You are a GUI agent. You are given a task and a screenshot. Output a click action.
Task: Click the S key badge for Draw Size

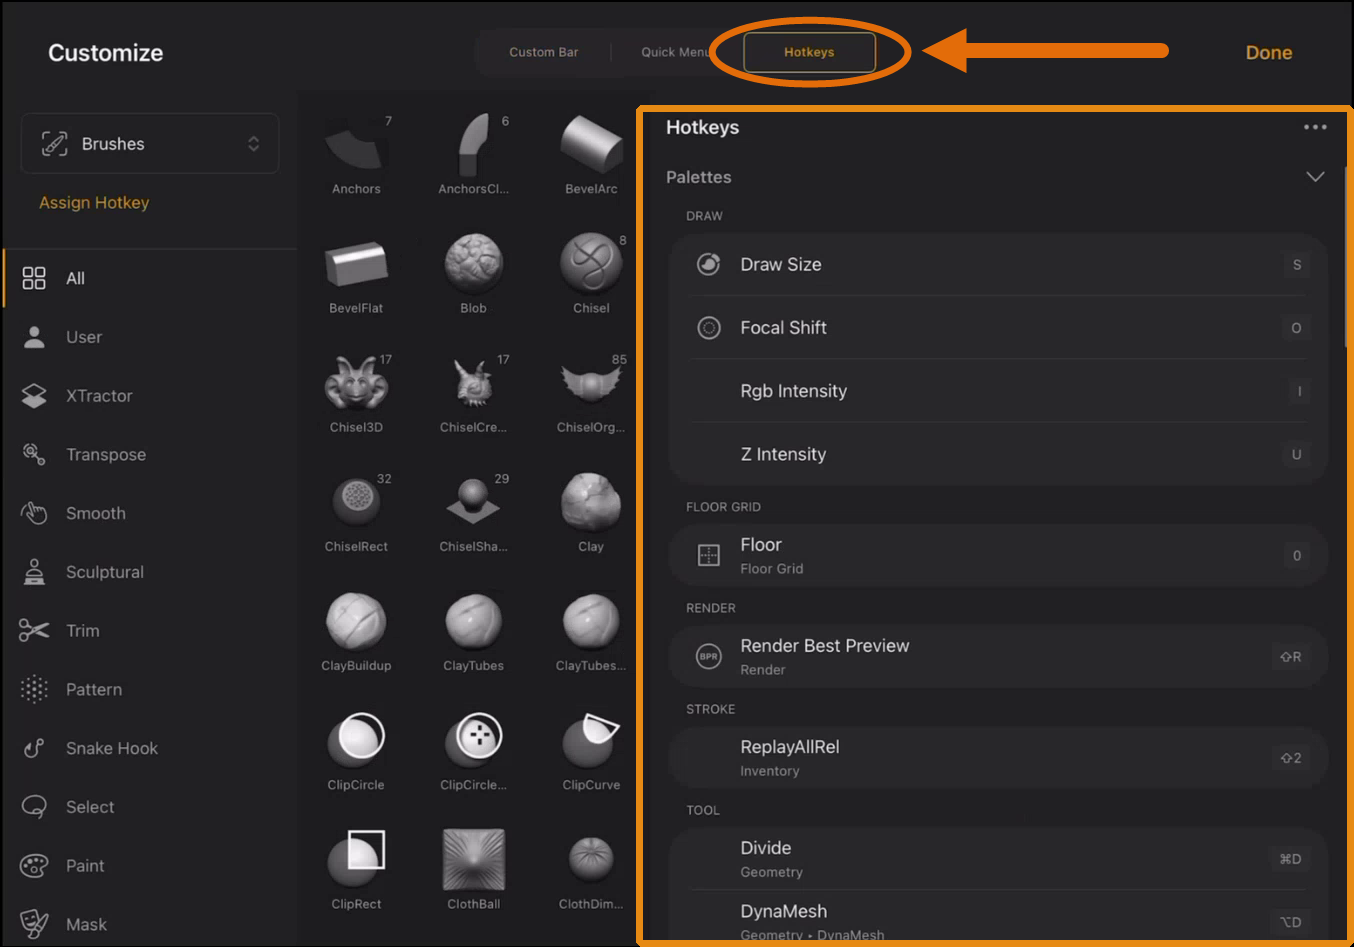1297,265
